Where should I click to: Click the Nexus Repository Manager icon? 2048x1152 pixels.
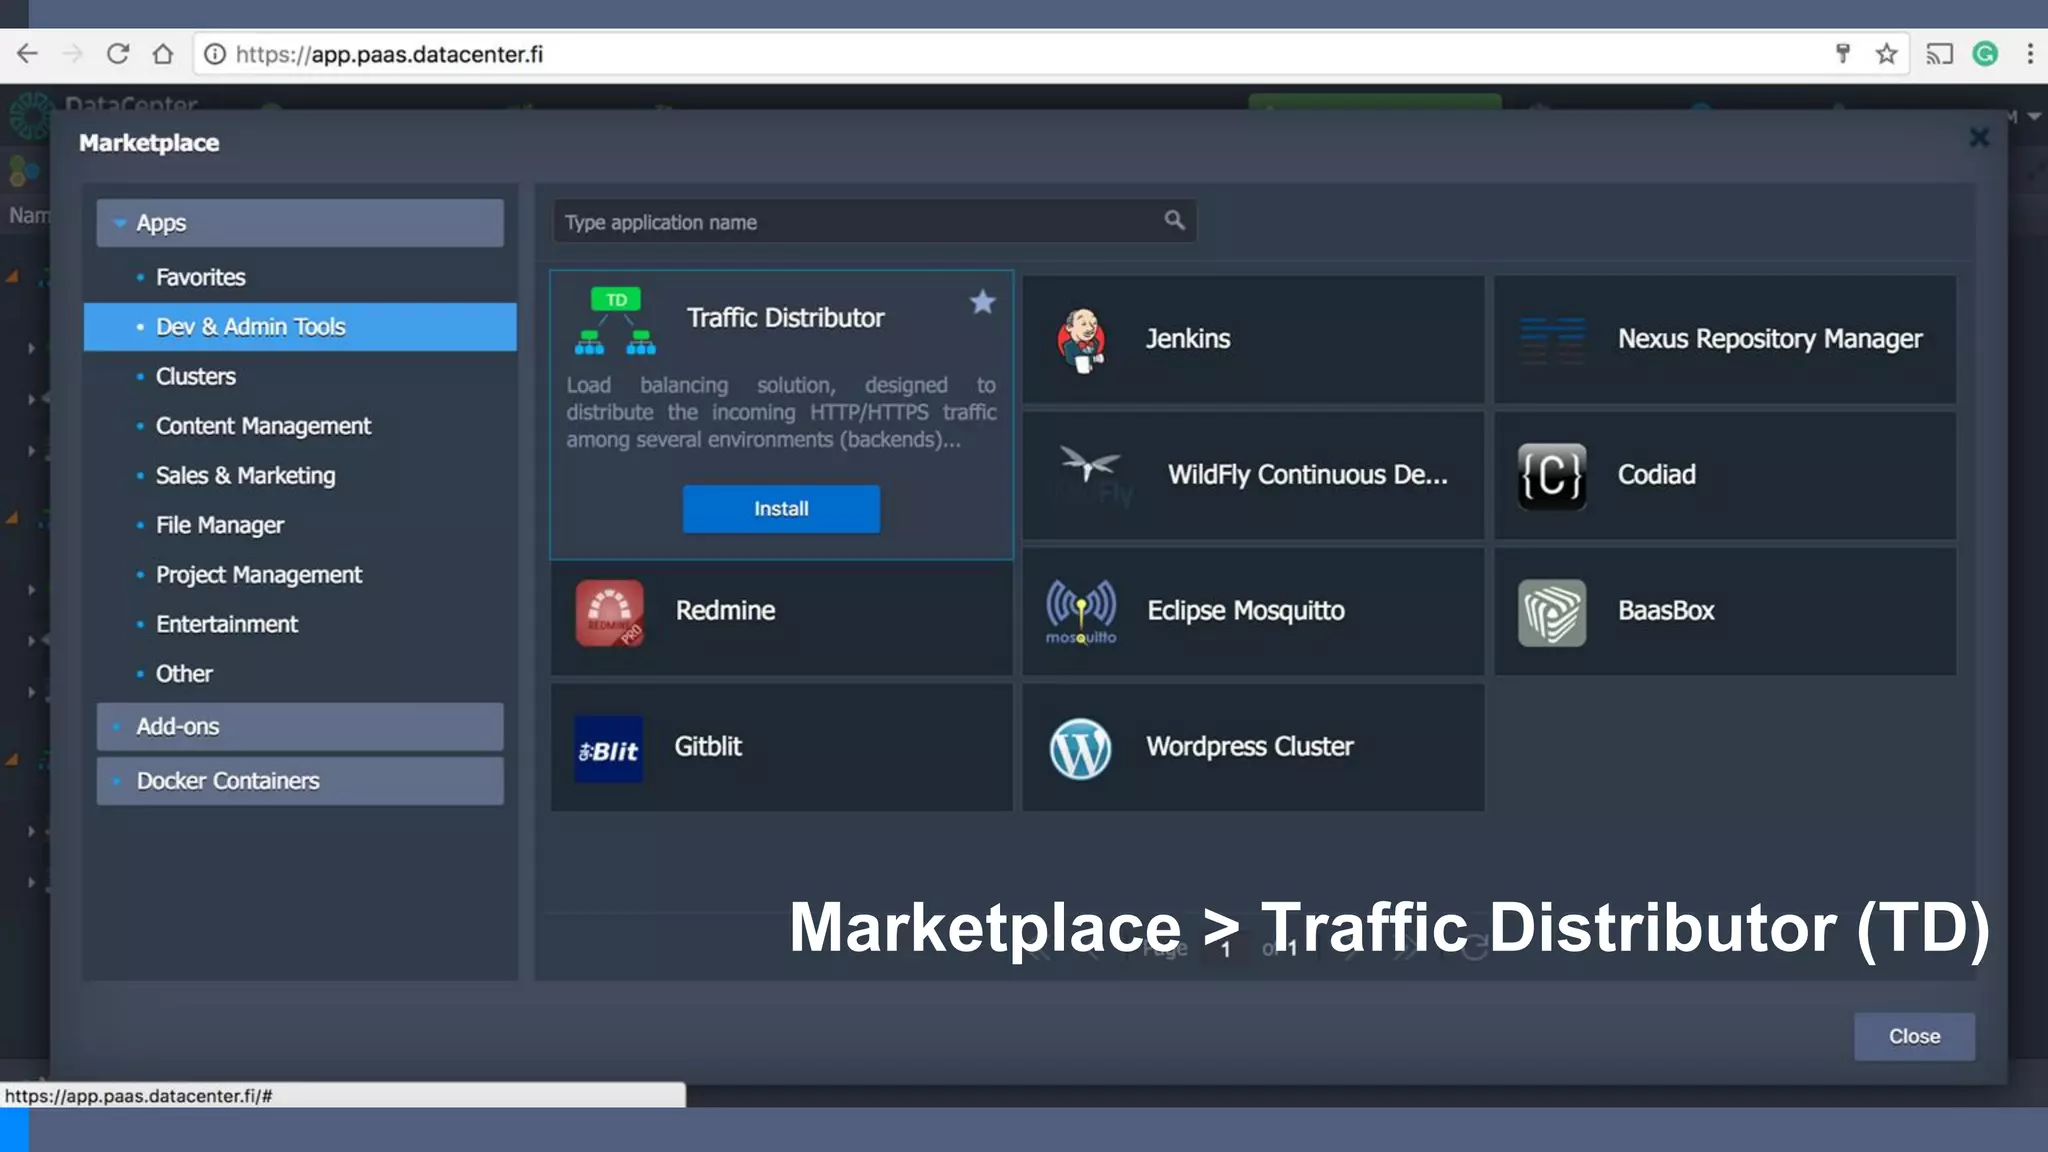coord(1552,340)
